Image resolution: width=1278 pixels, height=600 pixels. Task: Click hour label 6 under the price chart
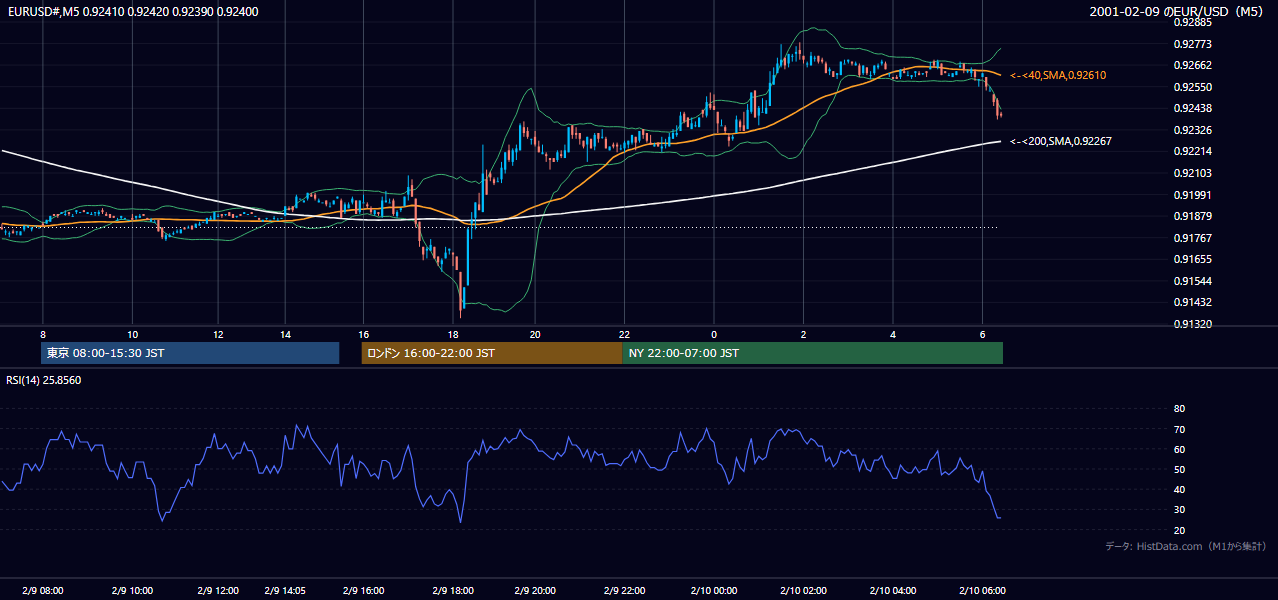[983, 334]
